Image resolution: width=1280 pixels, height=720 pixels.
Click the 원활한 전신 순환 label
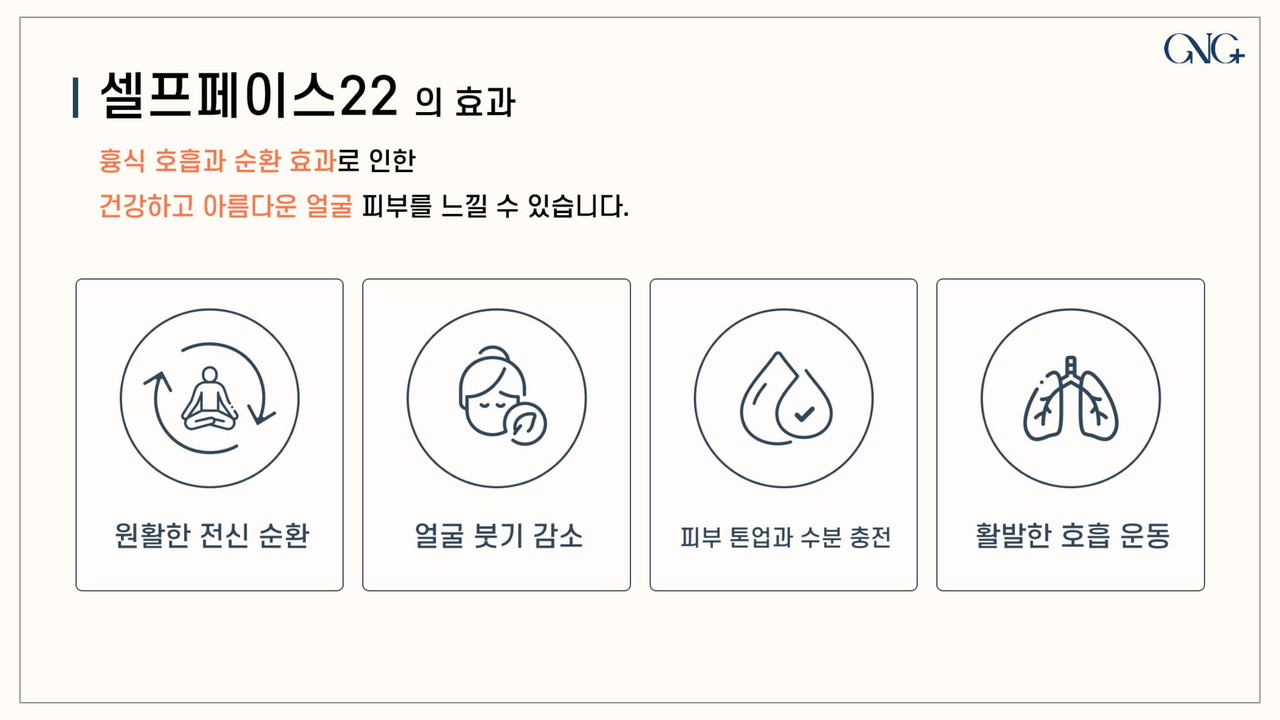tap(211, 536)
